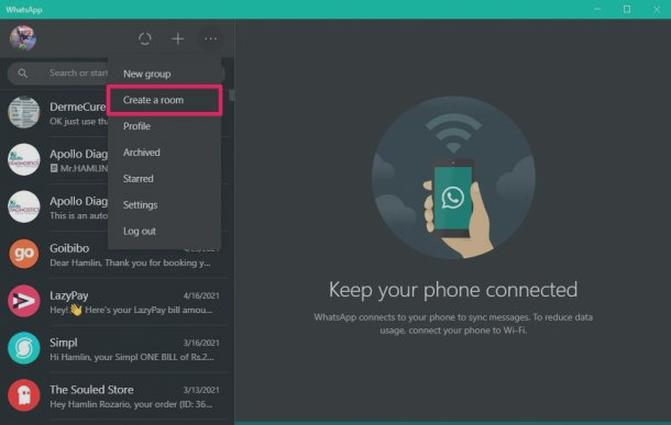Close the WhatsApp window
This screenshot has height=425, width=671.
[657, 9]
